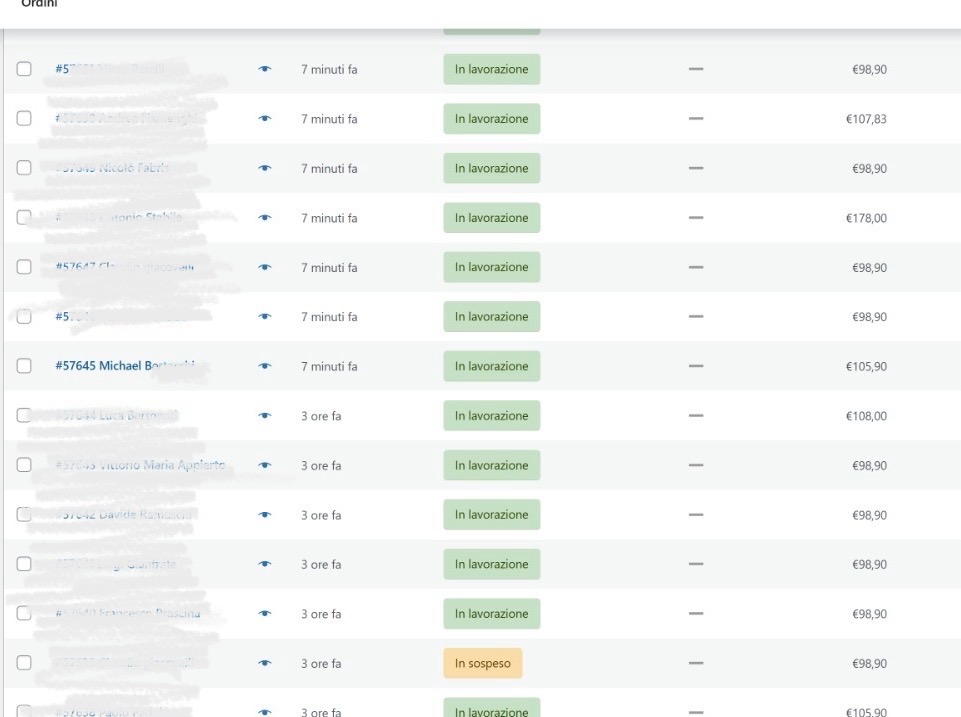Click the €108,00 order total
This screenshot has width=961, height=717.
(x=865, y=416)
